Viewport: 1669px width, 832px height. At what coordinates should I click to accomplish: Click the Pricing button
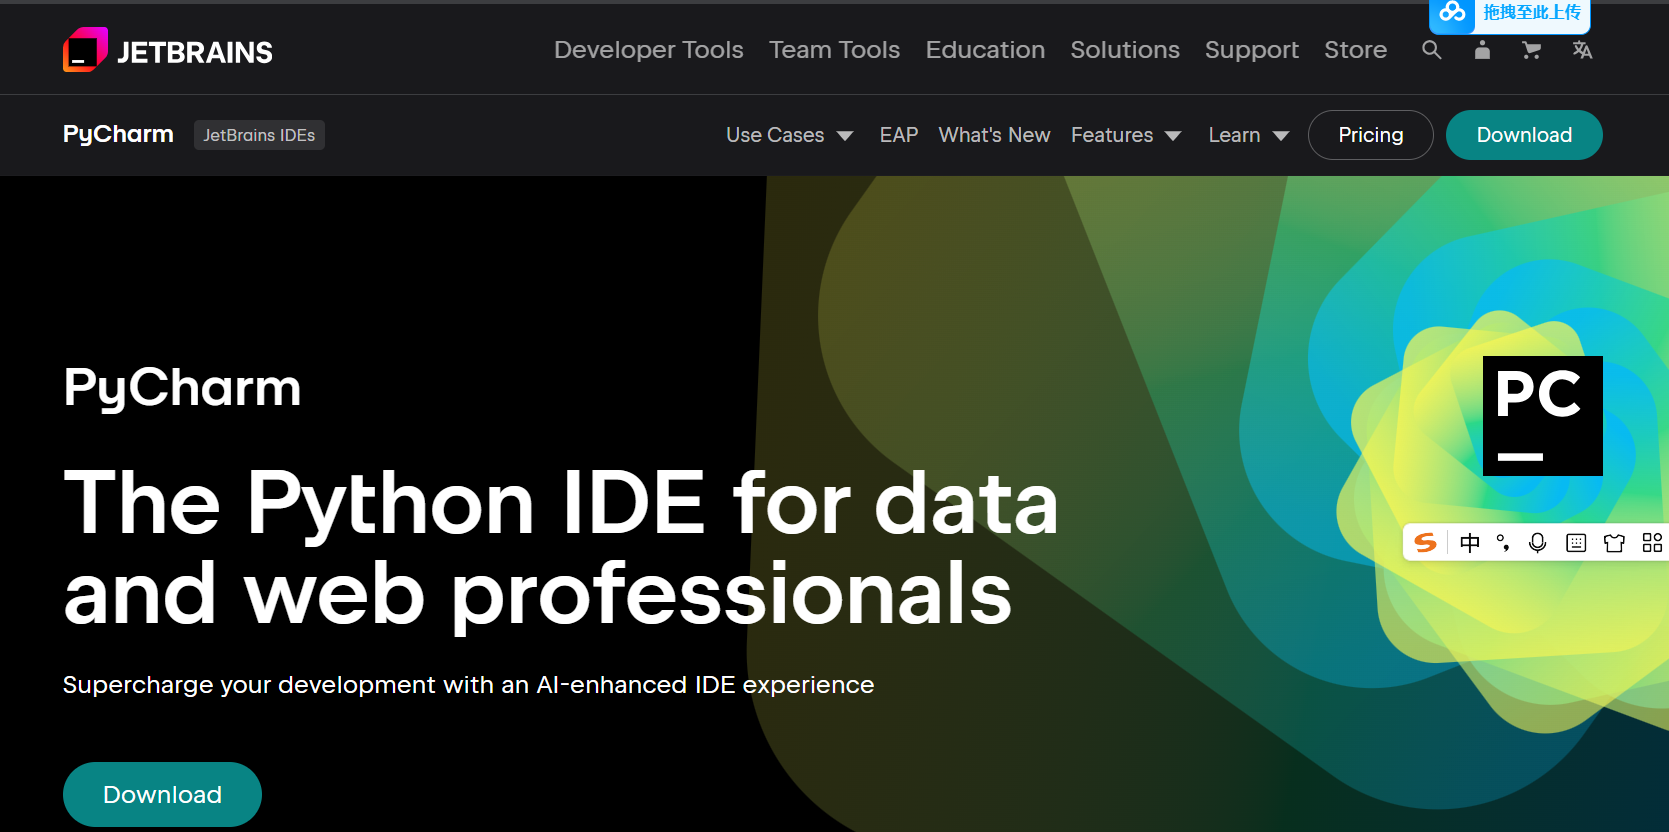pyautogui.click(x=1371, y=135)
